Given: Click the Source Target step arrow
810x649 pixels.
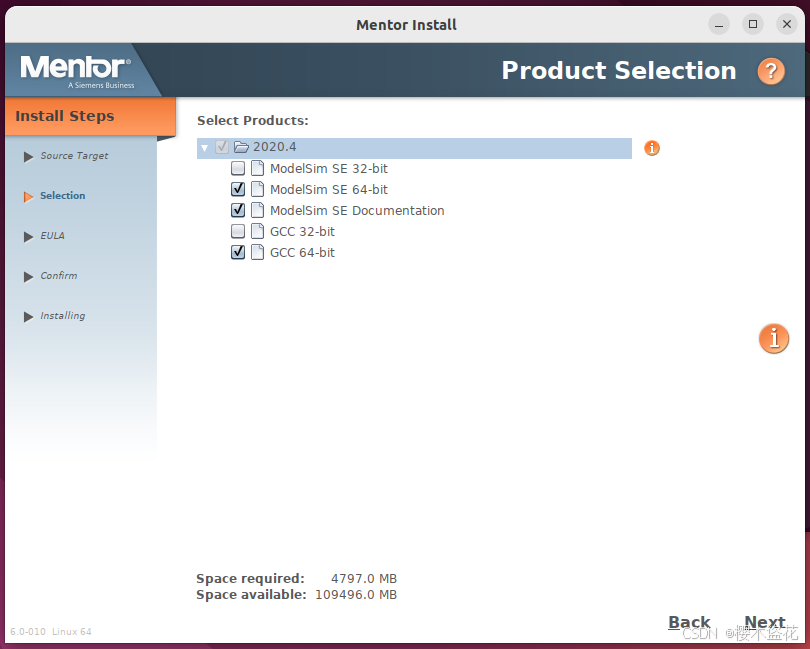Looking at the screenshot, I should [x=28, y=157].
